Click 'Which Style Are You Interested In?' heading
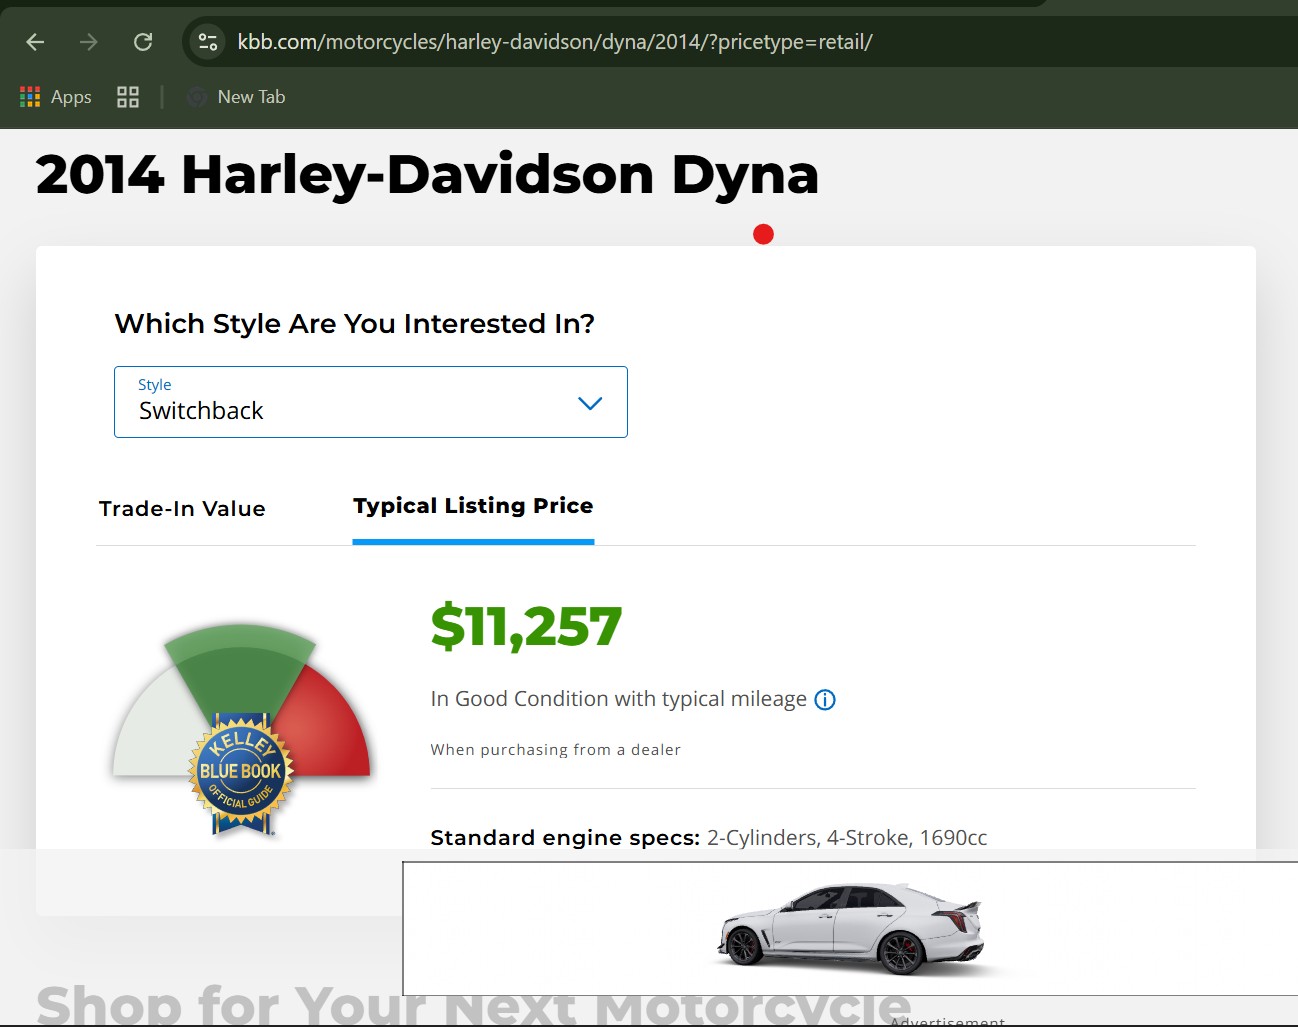 point(355,324)
